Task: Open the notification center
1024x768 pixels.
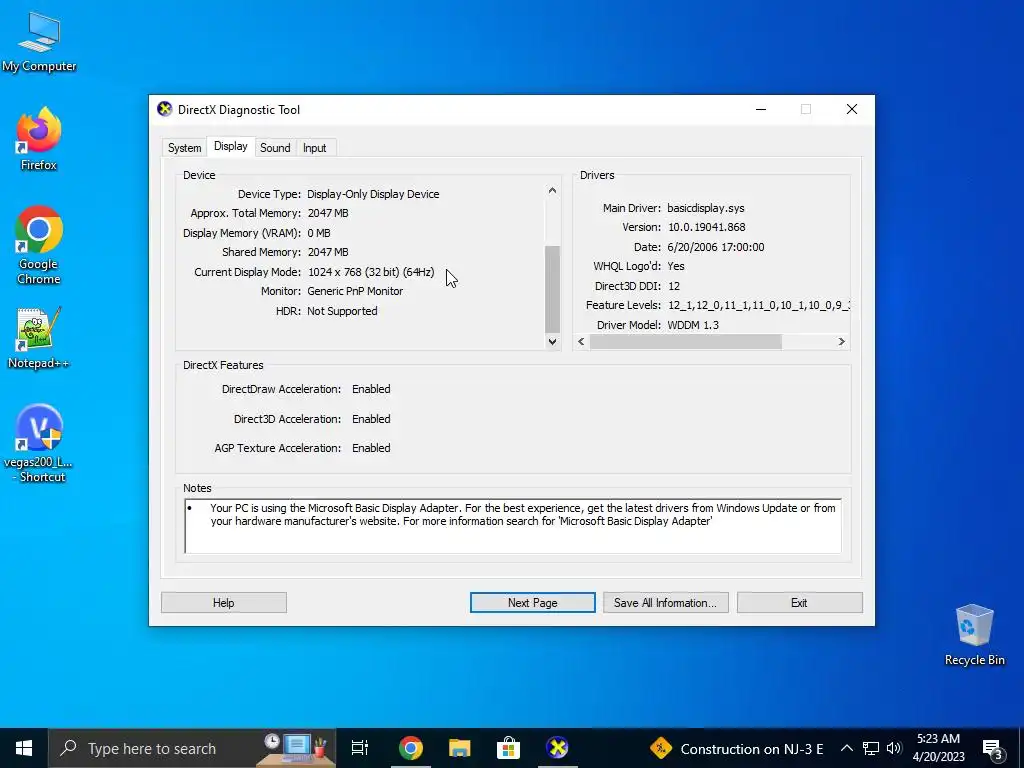Action: click(x=993, y=748)
